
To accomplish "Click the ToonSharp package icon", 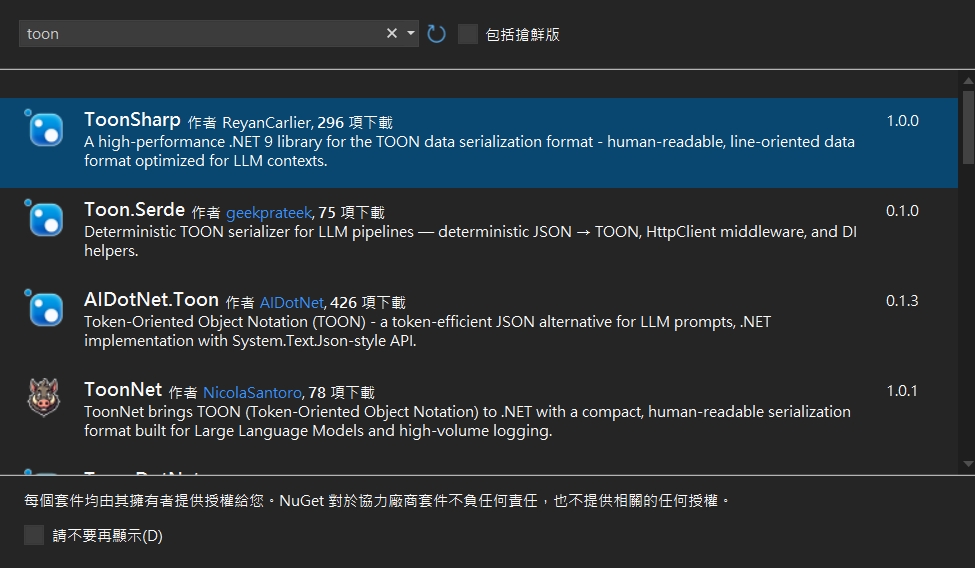I will [x=45, y=129].
